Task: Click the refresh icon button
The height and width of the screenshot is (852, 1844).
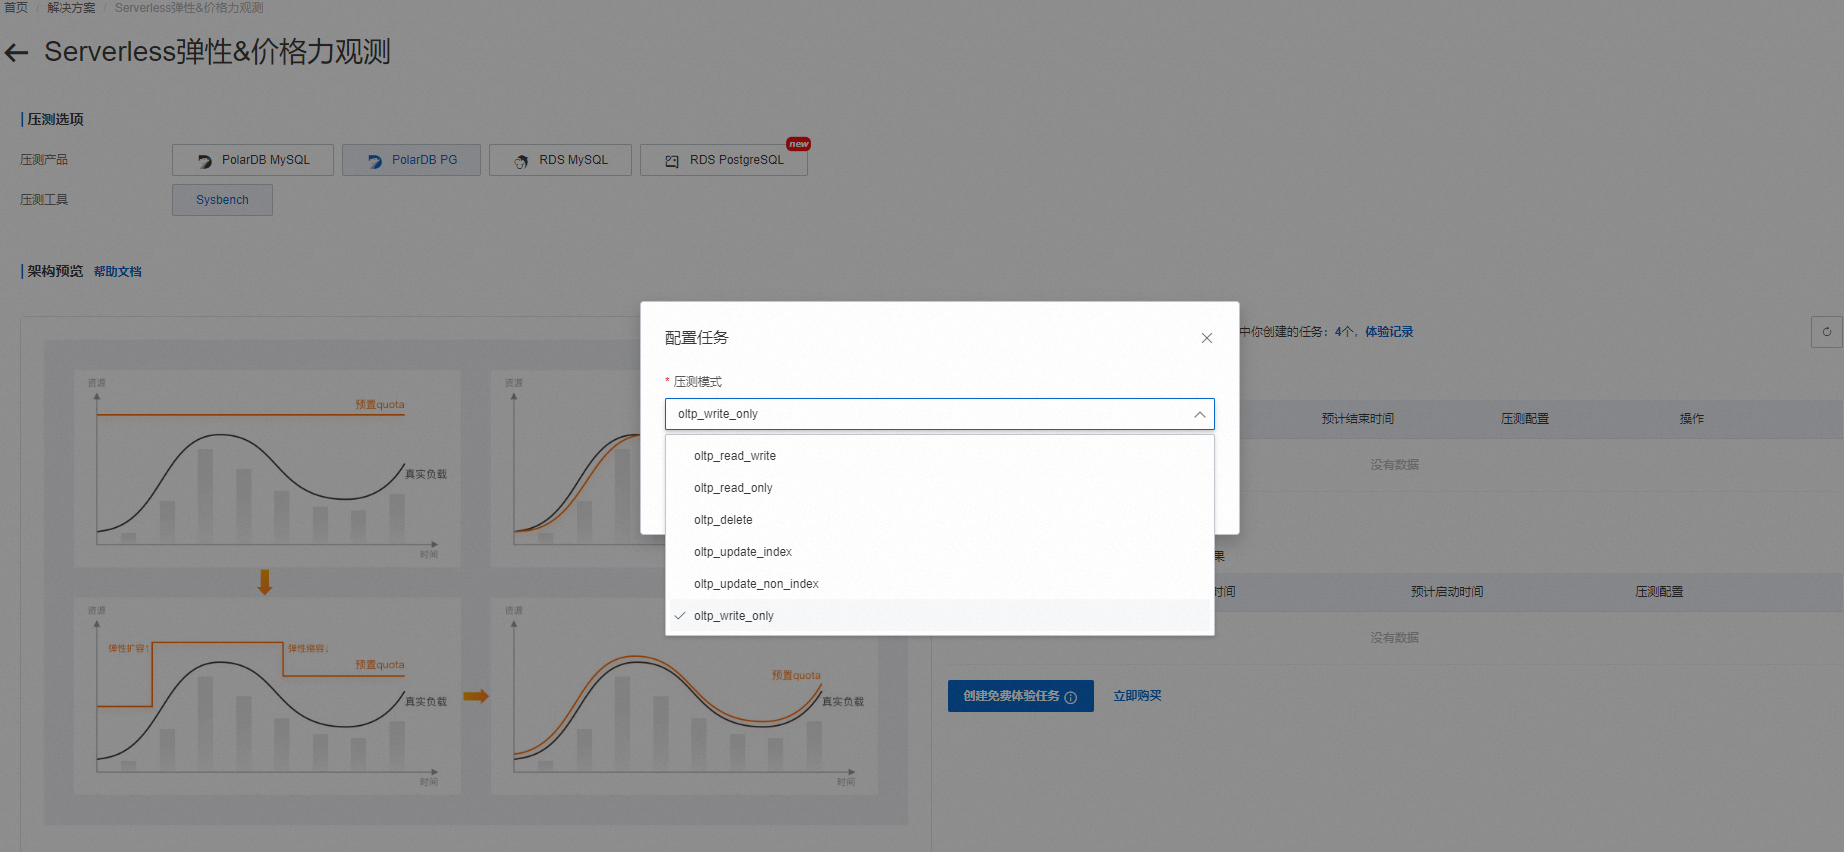Action: tap(1827, 332)
